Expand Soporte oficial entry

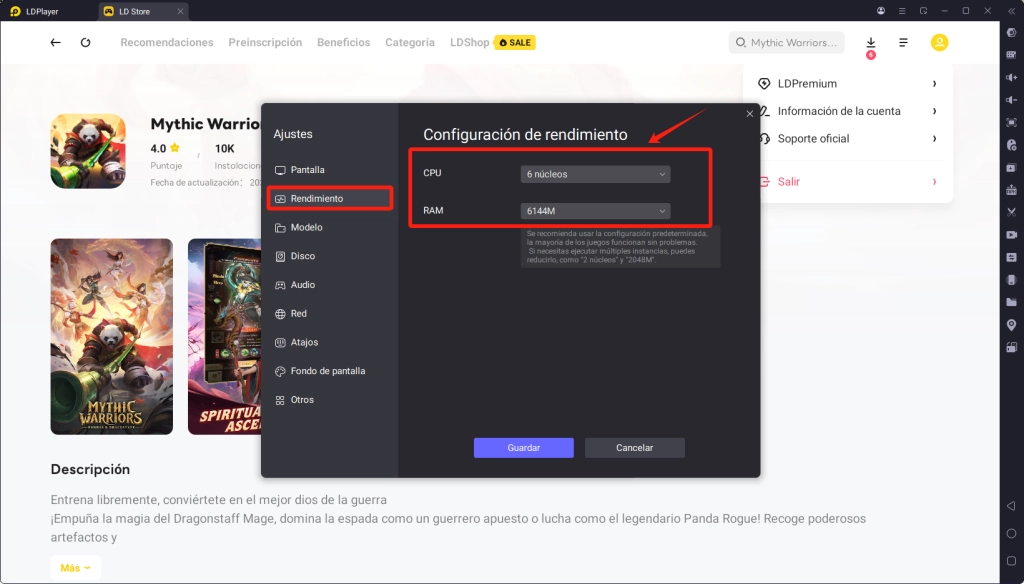pyautogui.click(x=847, y=138)
